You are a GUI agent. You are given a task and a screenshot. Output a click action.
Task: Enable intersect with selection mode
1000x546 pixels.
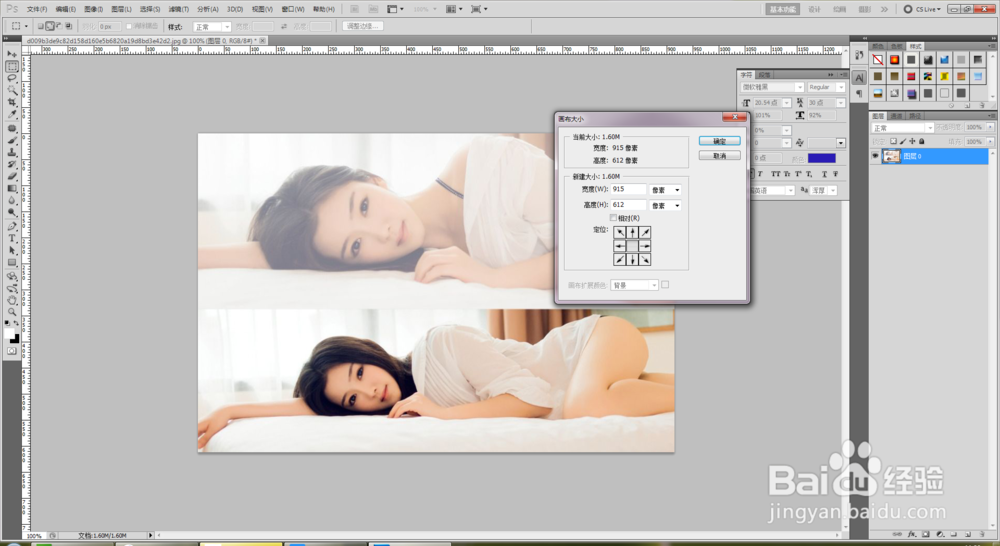pos(69,26)
